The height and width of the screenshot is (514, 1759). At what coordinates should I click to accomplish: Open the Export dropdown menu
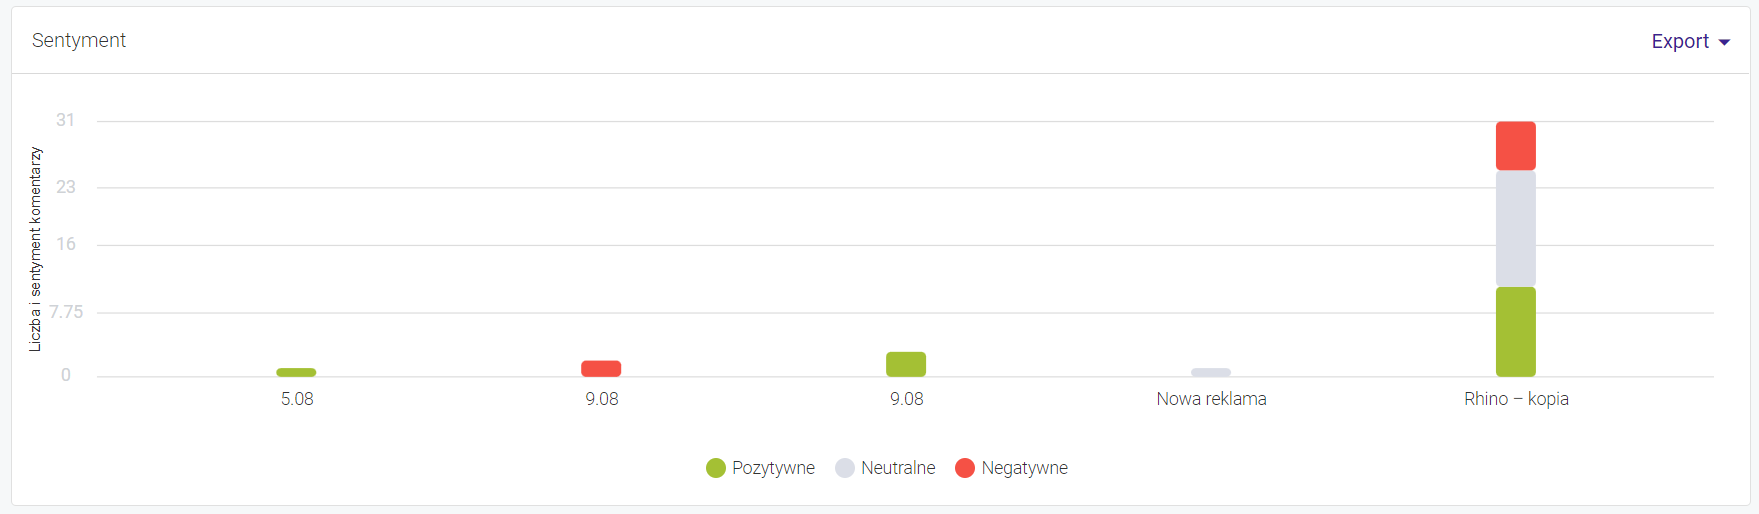tap(1680, 41)
